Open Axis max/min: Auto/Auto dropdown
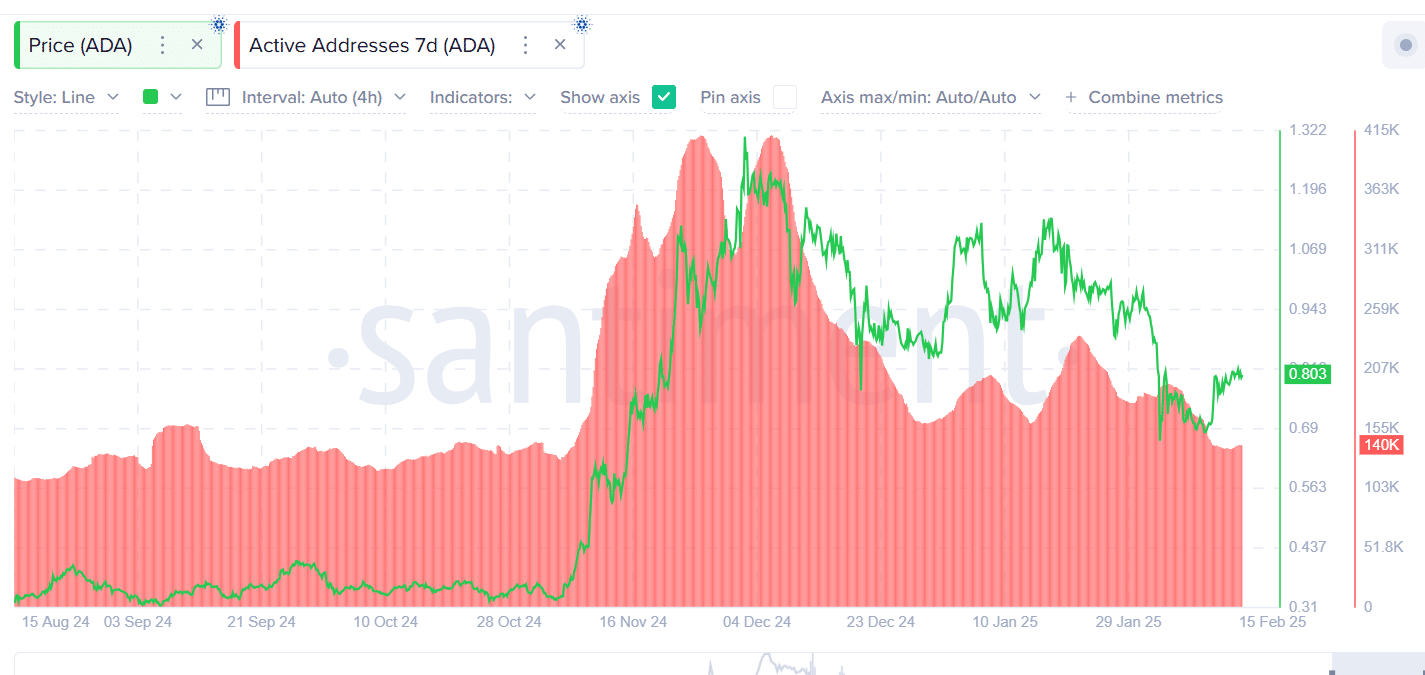Screen dimensions: 1425x675 coord(930,97)
